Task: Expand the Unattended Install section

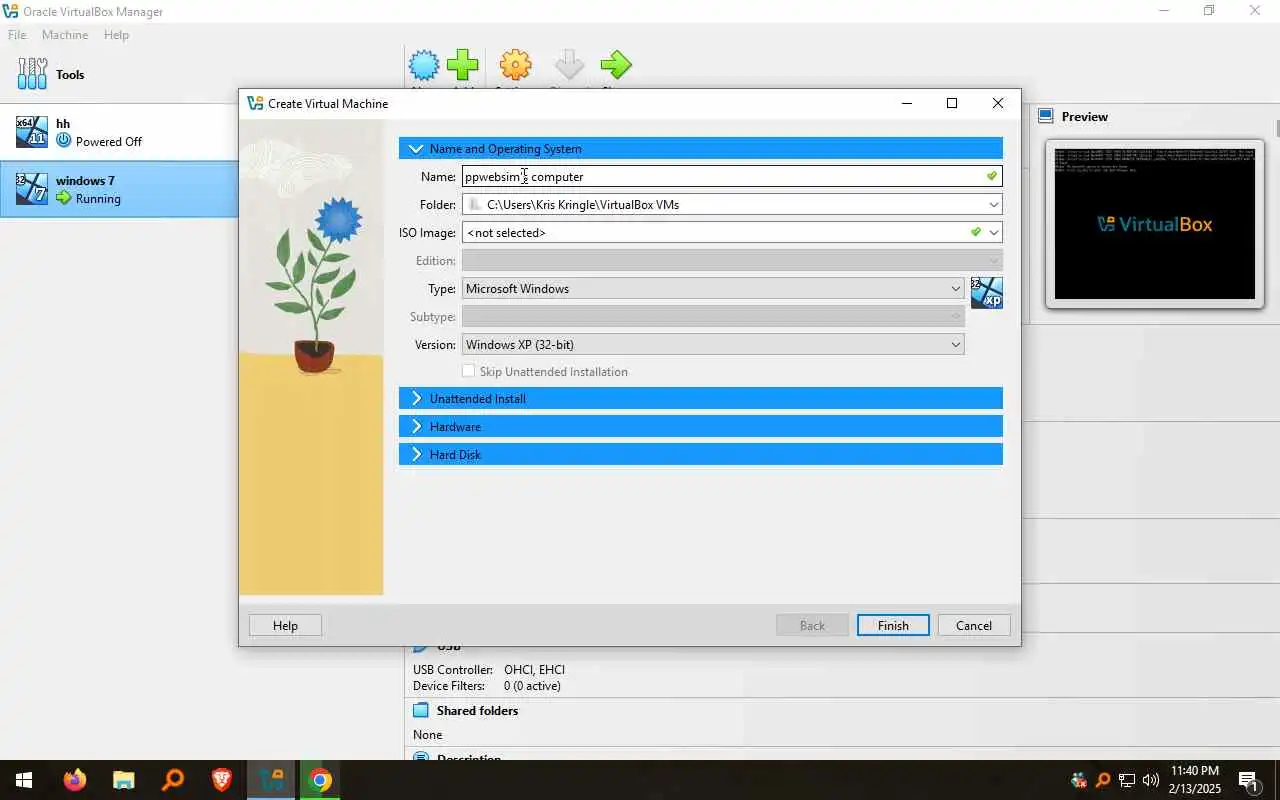Action: point(701,398)
